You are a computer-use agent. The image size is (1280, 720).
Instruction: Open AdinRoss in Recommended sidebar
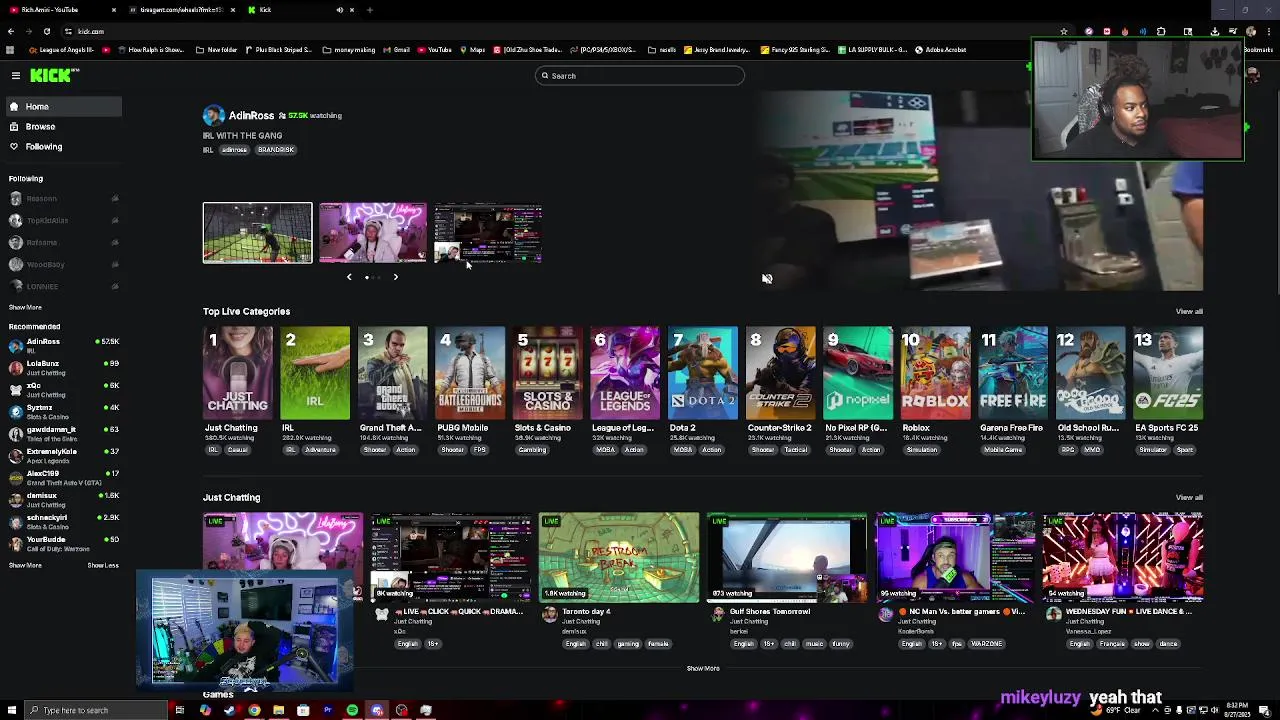click(62, 345)
